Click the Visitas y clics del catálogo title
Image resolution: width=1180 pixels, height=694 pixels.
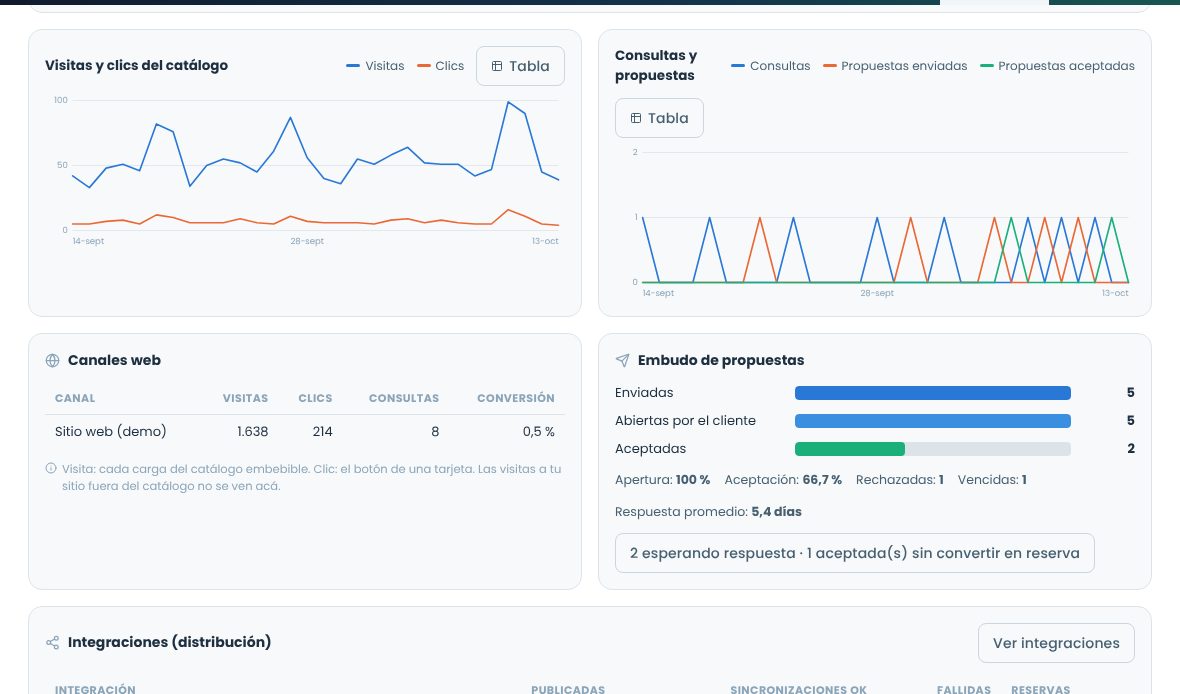click(x=136, y=65)
